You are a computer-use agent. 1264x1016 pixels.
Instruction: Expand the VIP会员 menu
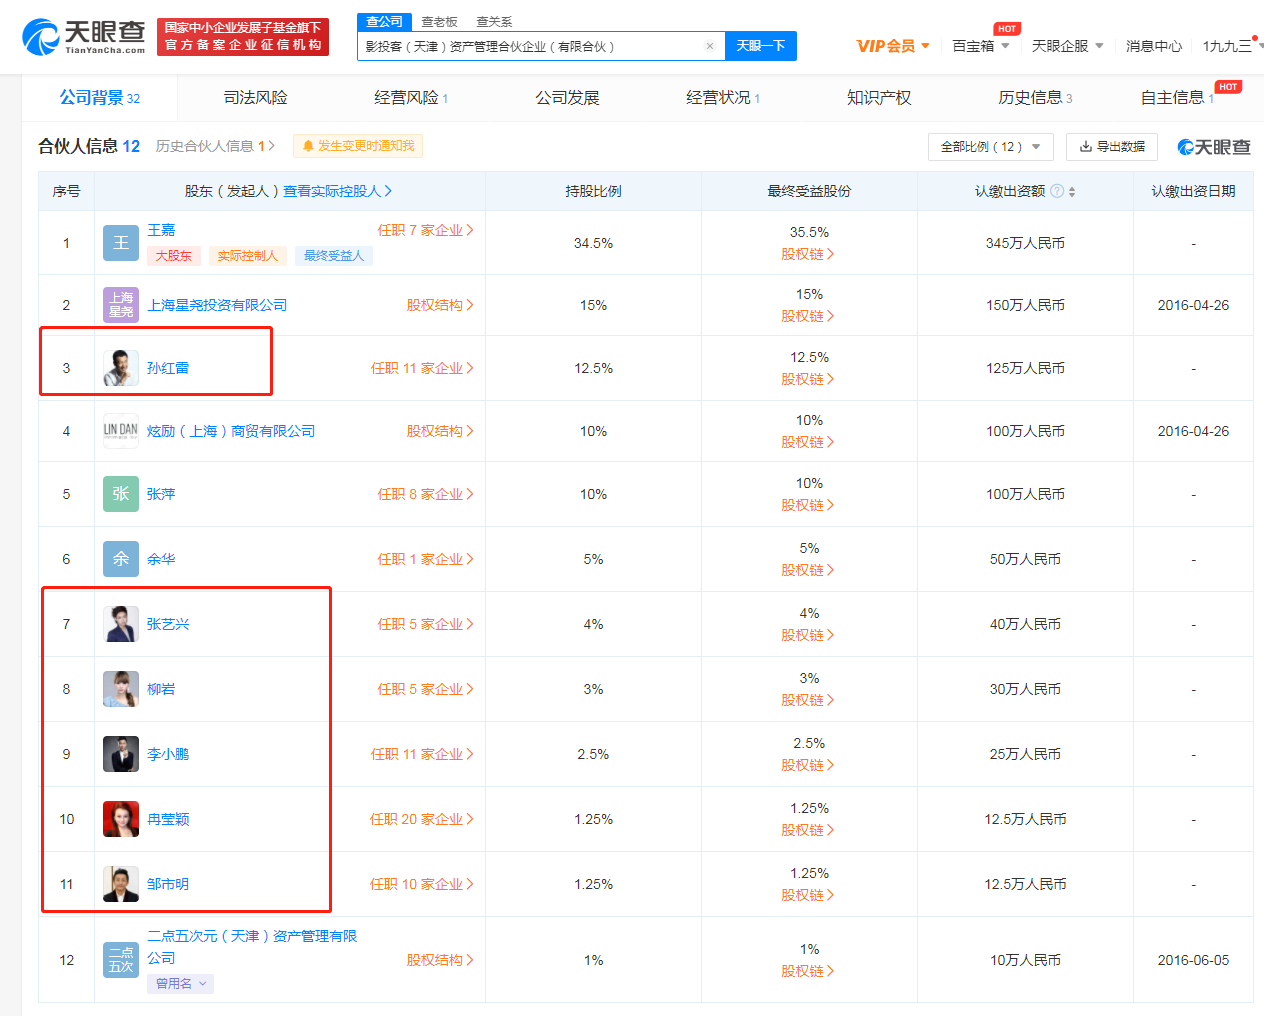(x=893, y=46)
